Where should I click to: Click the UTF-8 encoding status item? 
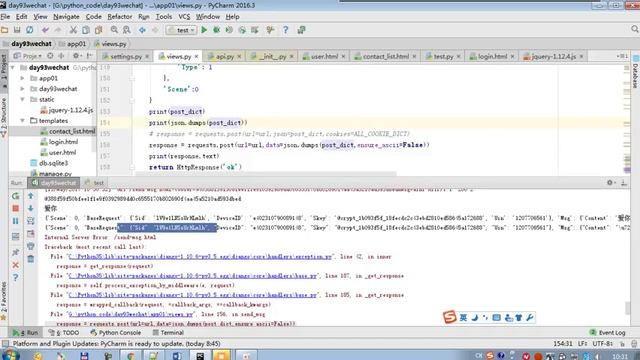[x=603, y=344]
